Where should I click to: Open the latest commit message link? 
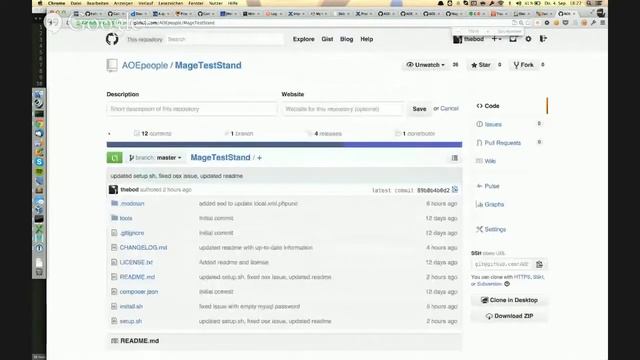click(177, 176)
